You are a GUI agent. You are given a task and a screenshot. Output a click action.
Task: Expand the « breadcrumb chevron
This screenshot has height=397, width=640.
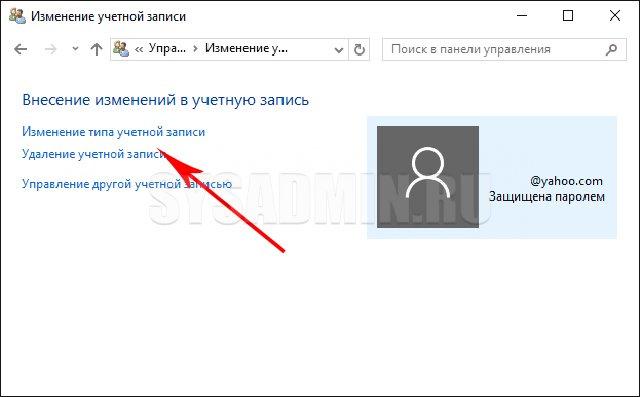139,49
